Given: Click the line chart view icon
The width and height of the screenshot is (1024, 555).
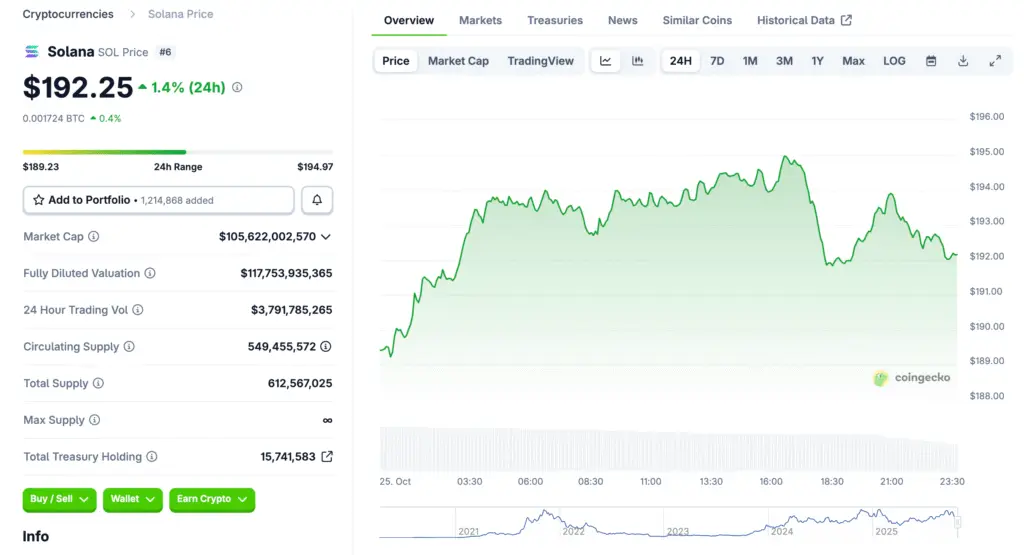Looking at the screenshot, I should (x=606, y=61).
